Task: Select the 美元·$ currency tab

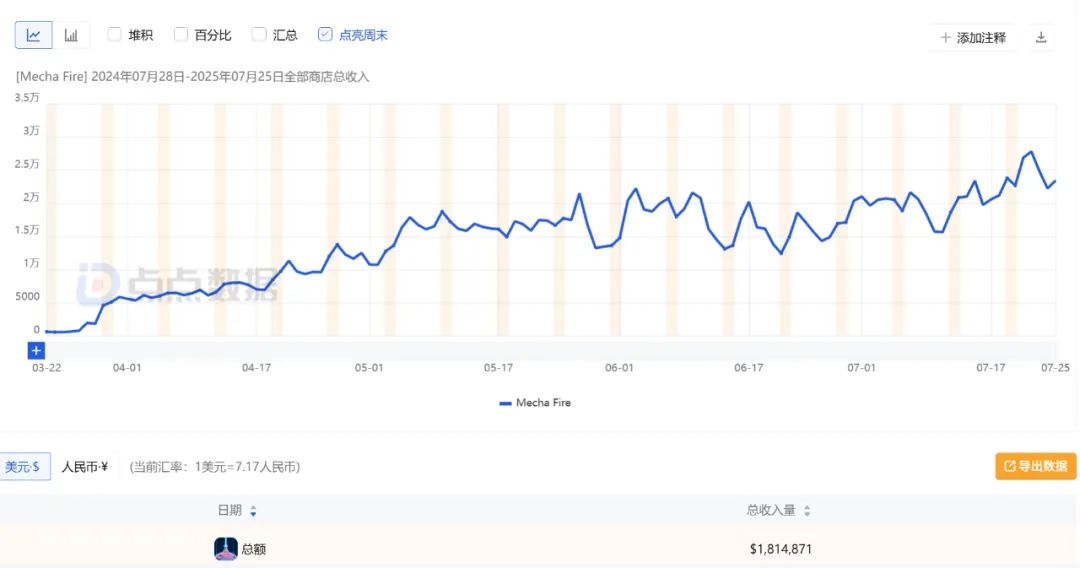Action: pyautogui.click(x=23, y=467)
